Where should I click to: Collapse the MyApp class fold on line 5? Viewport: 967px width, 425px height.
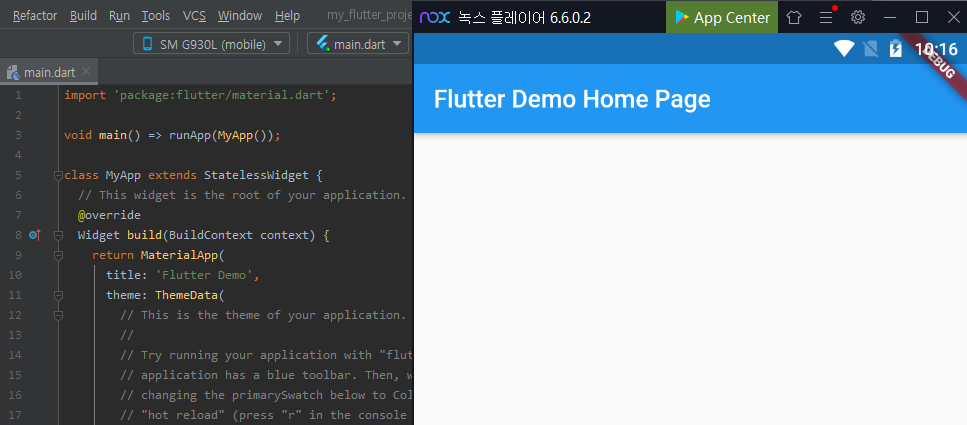click(x=58, y=175)
